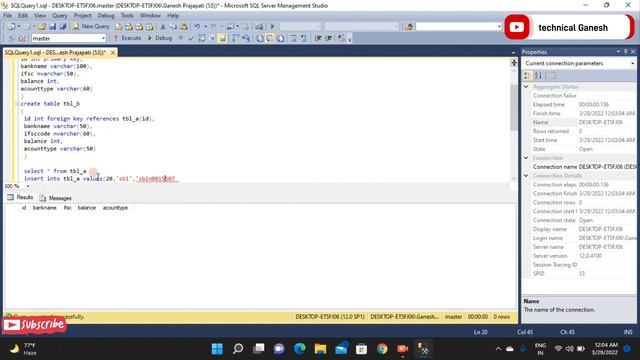Open the master database dropdown
The image size is (640, 360).
[103, 38]
